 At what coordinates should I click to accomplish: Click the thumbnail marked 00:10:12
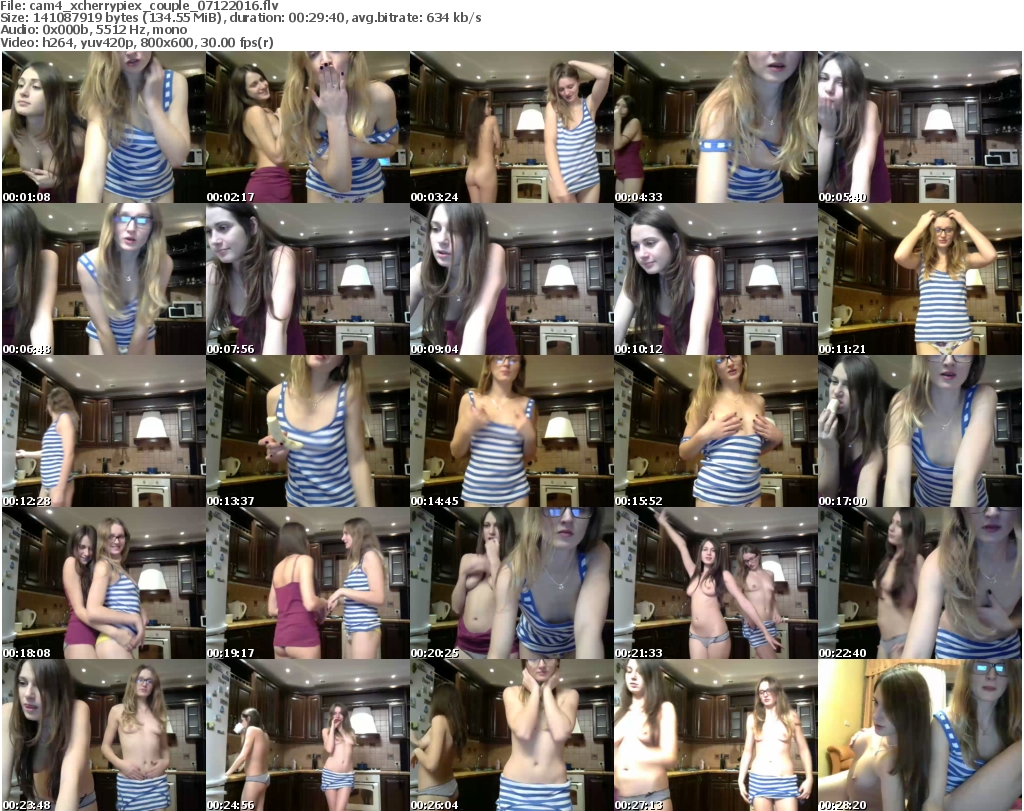click(x=715, y=280)
